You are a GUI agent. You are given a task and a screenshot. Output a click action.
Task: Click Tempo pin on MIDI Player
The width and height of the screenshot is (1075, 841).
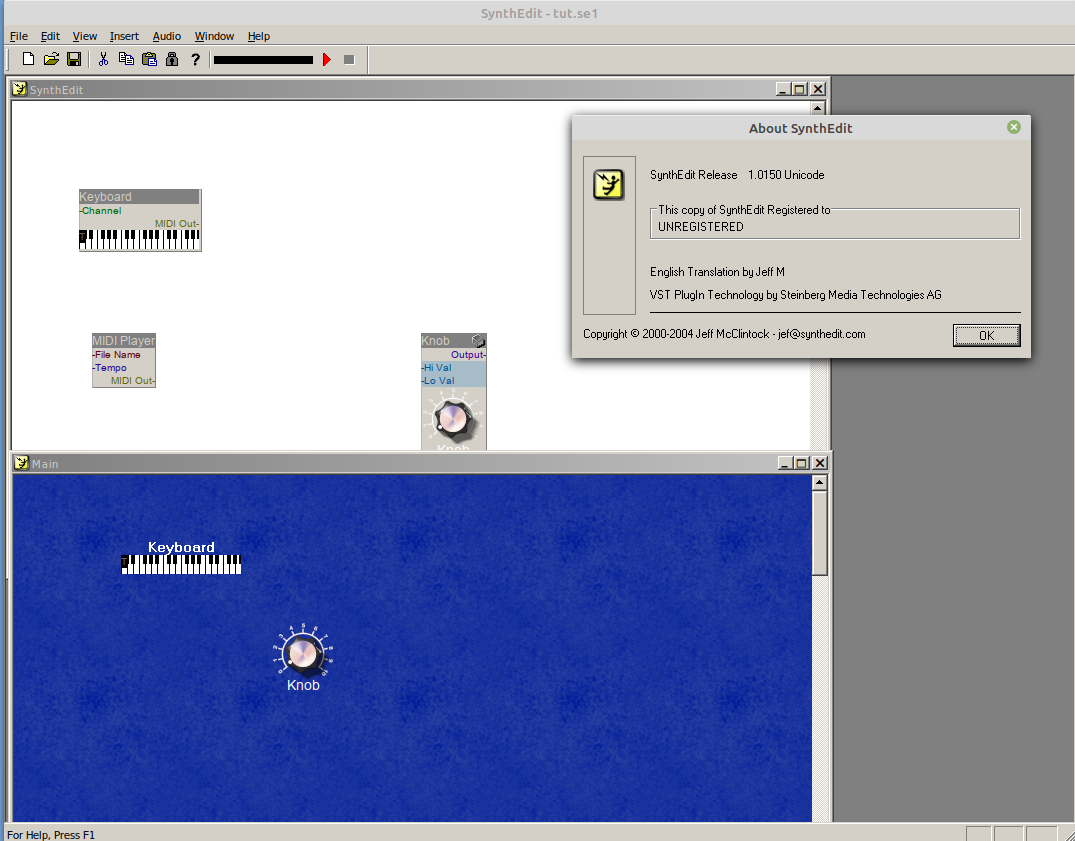pyautogui.click(x=110, y=367)
